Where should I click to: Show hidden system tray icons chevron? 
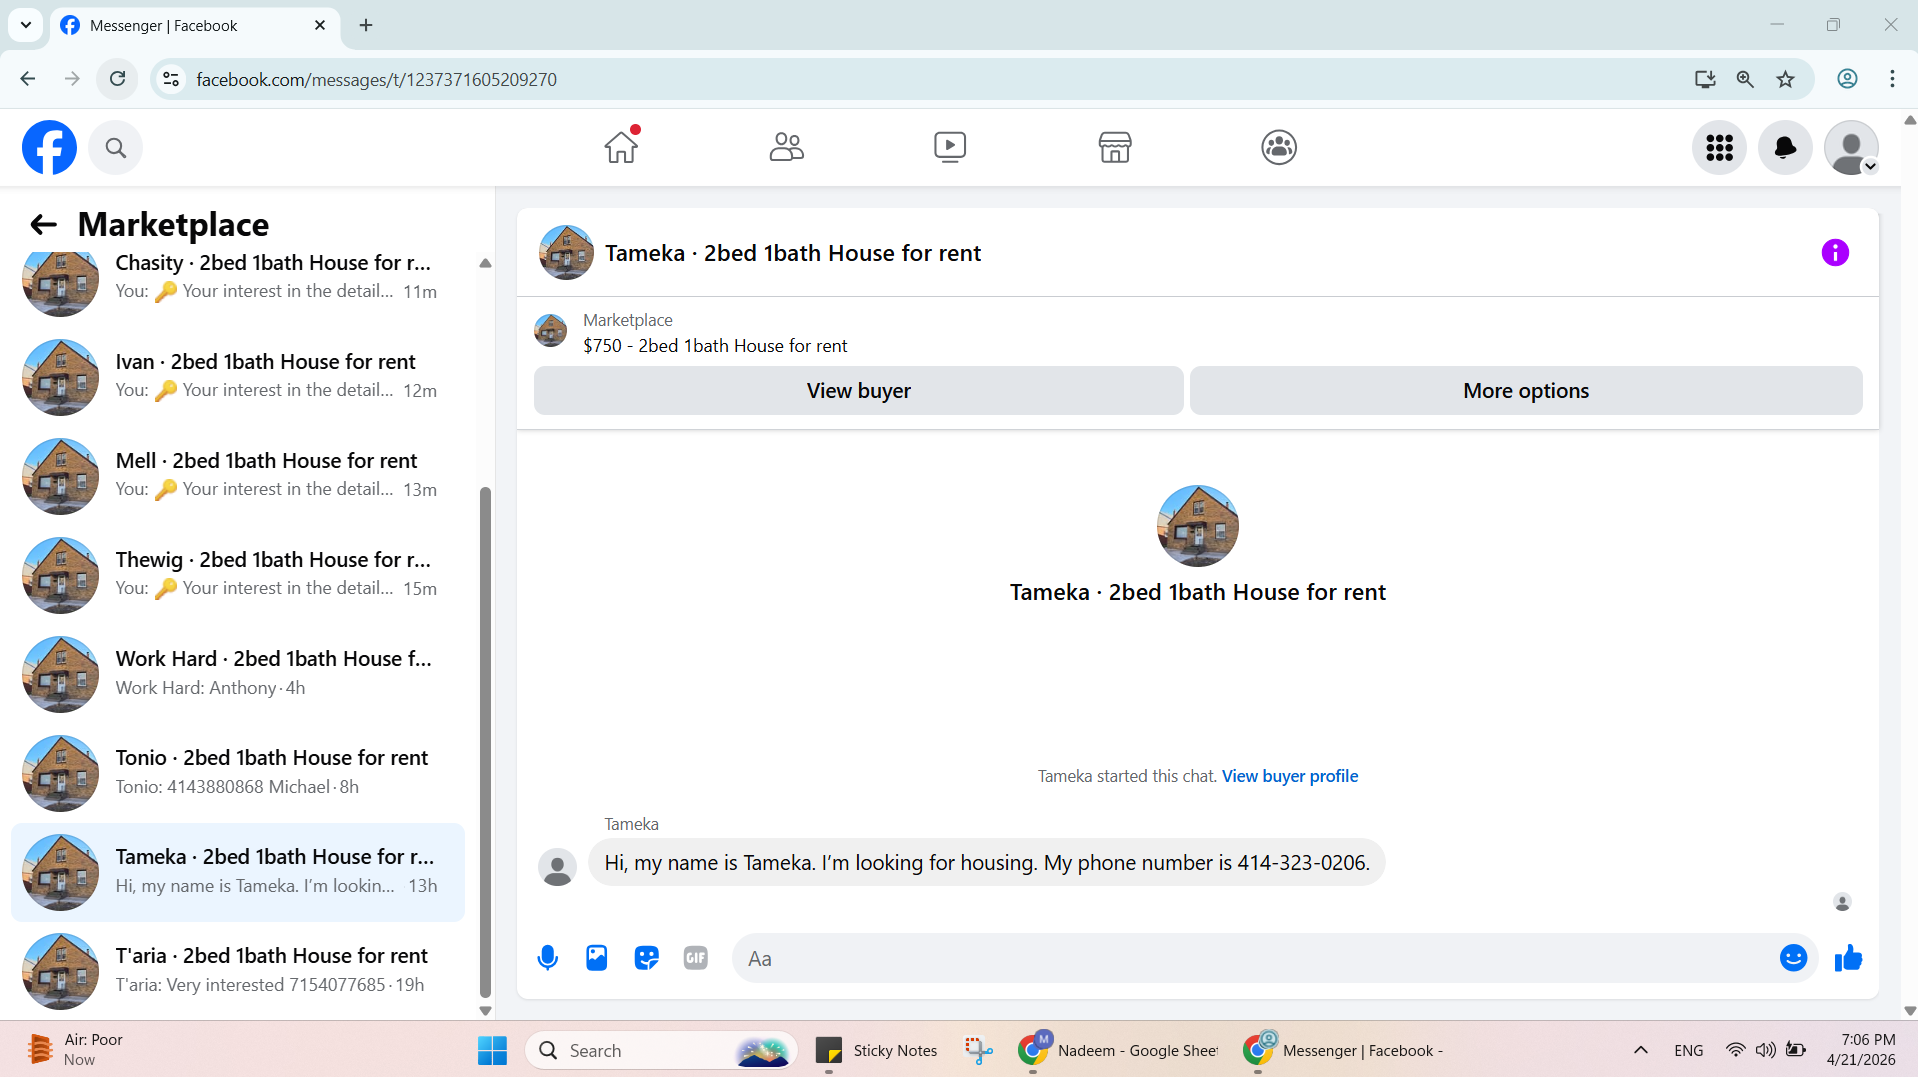(1640, 1050)
